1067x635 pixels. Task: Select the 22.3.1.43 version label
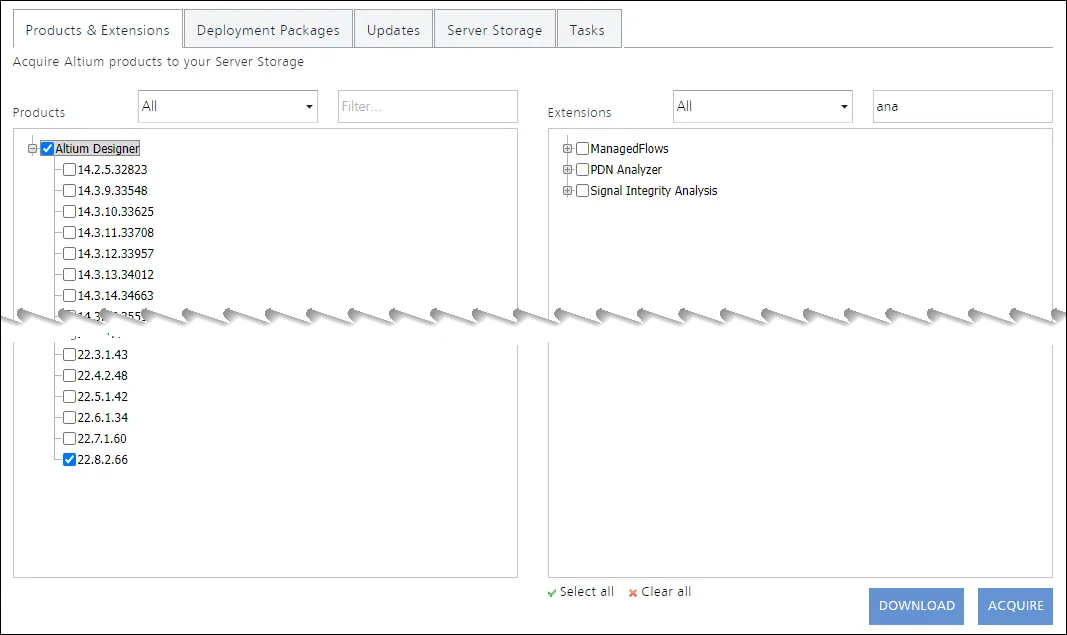coord(103,355)
